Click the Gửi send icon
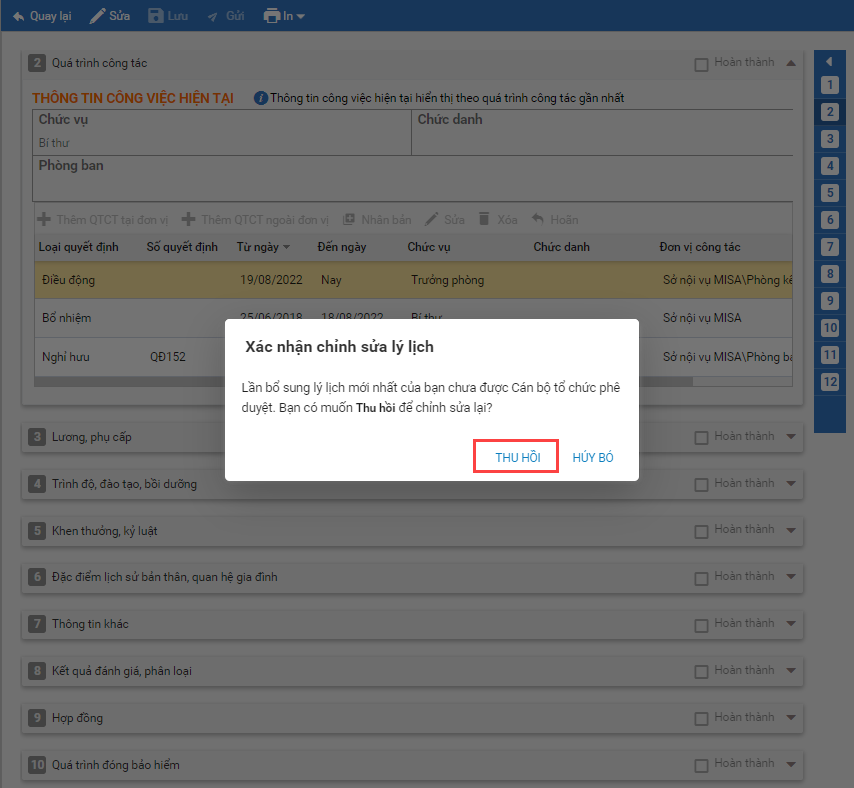The image size is (854, 788). pos(212,16)
